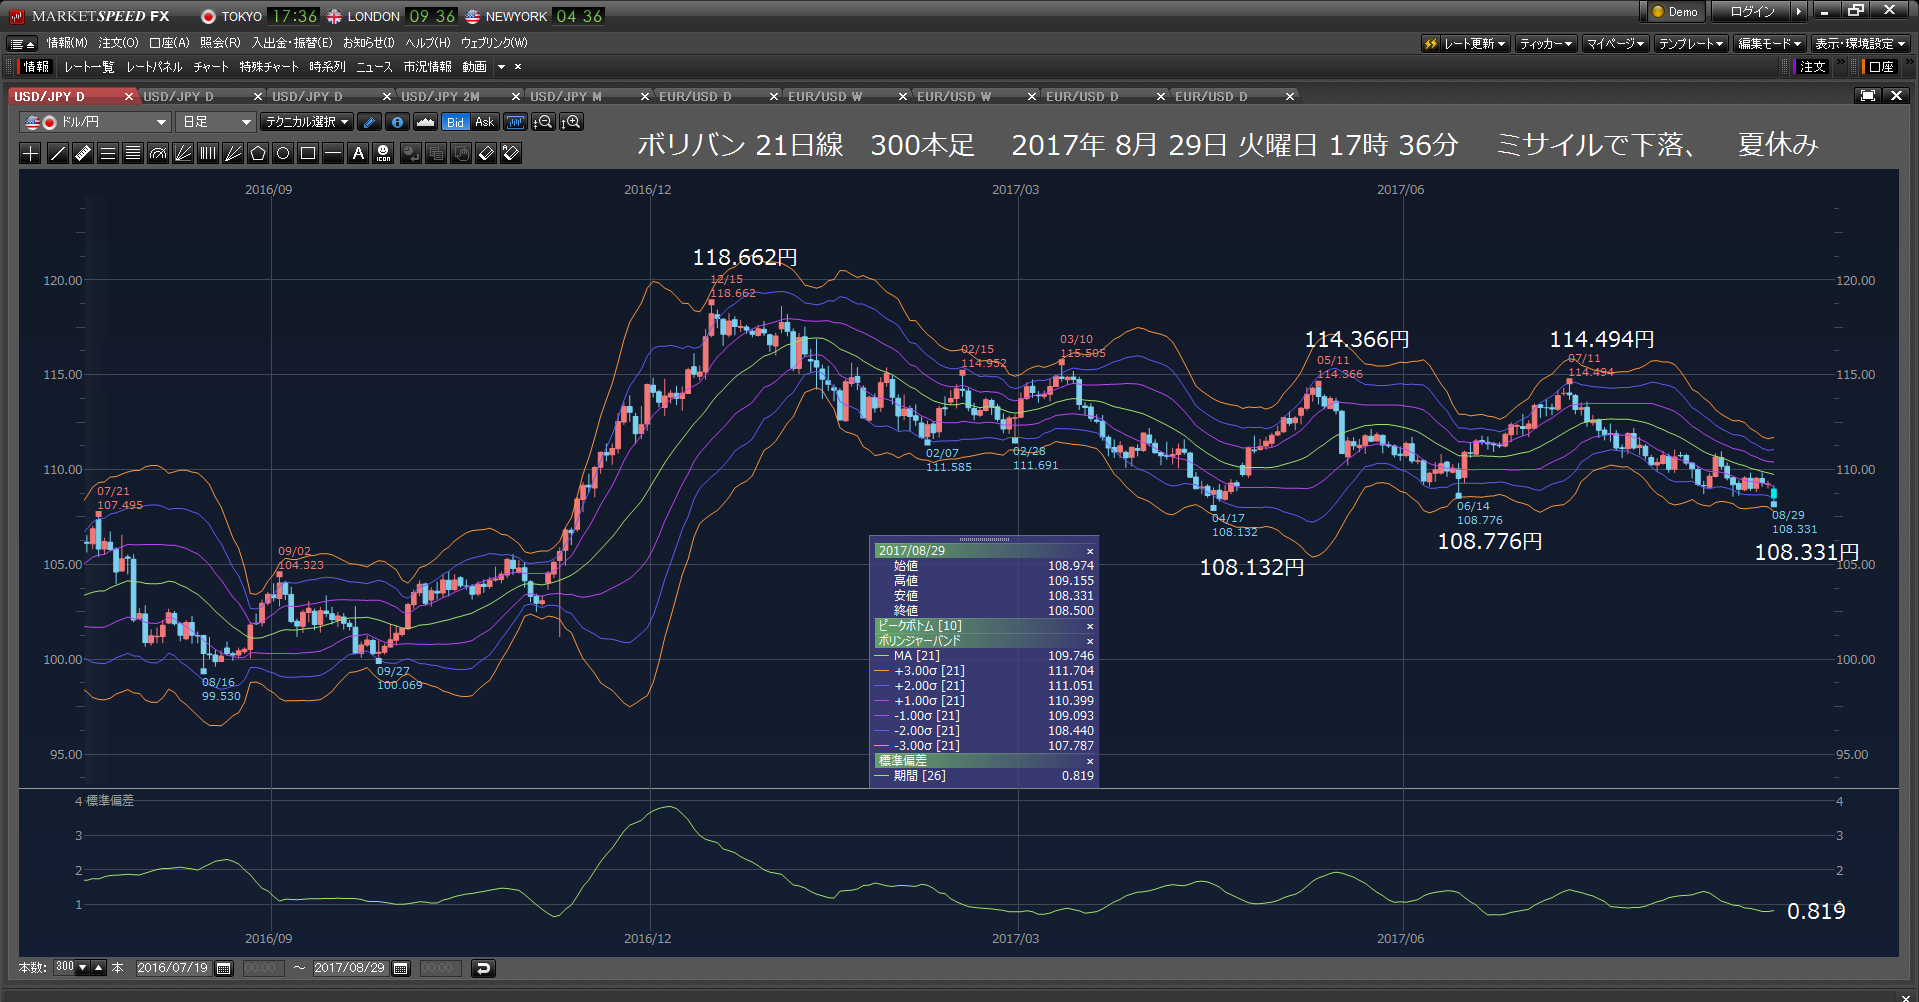Click ニュース in the info toolbar
This screenshot has width=1919, height=1002.
point(374,67)
